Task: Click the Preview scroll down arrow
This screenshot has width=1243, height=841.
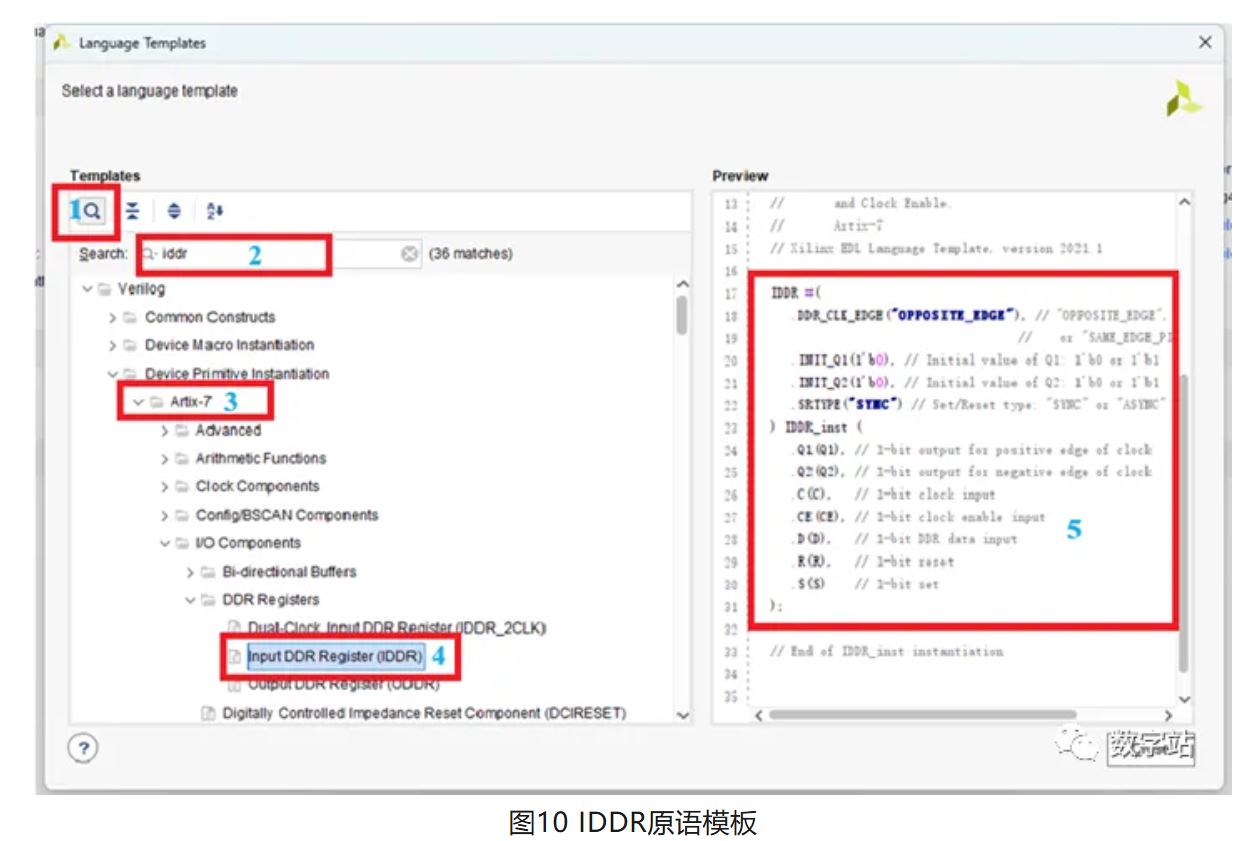Action: coord(1184,699)
